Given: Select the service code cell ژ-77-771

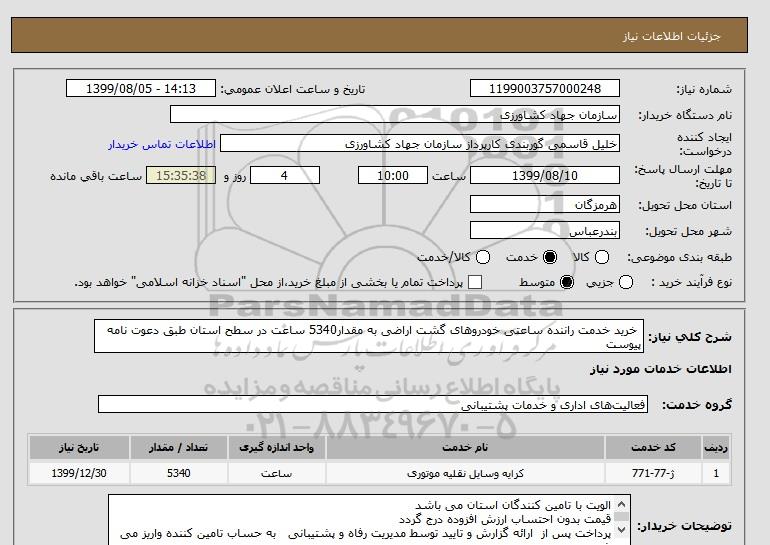Looking at the screenshot, I should [x=653, y=473].
